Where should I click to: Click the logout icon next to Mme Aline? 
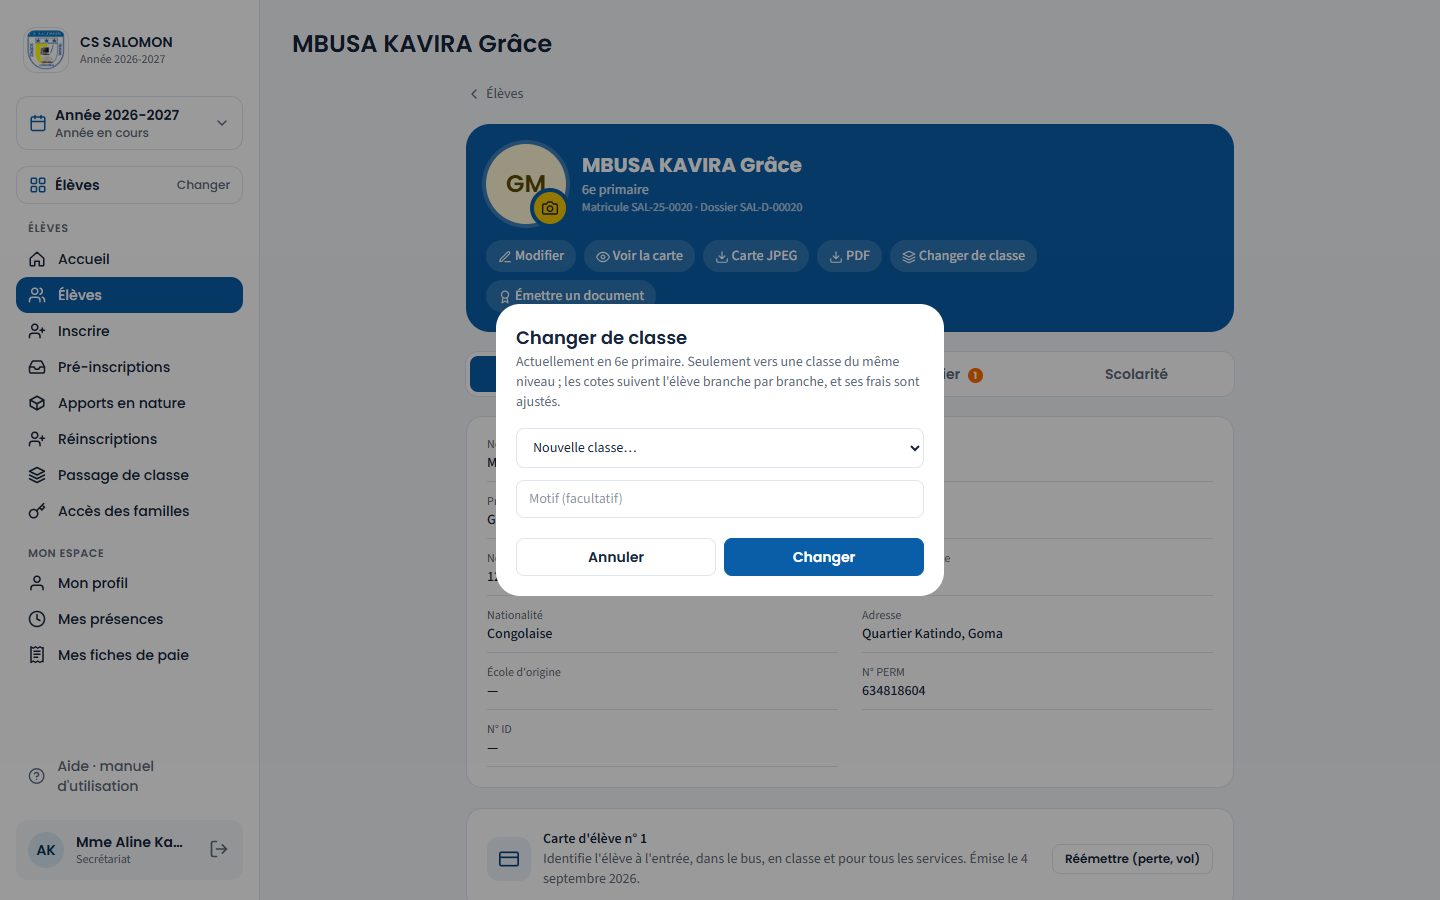[219, 849]
